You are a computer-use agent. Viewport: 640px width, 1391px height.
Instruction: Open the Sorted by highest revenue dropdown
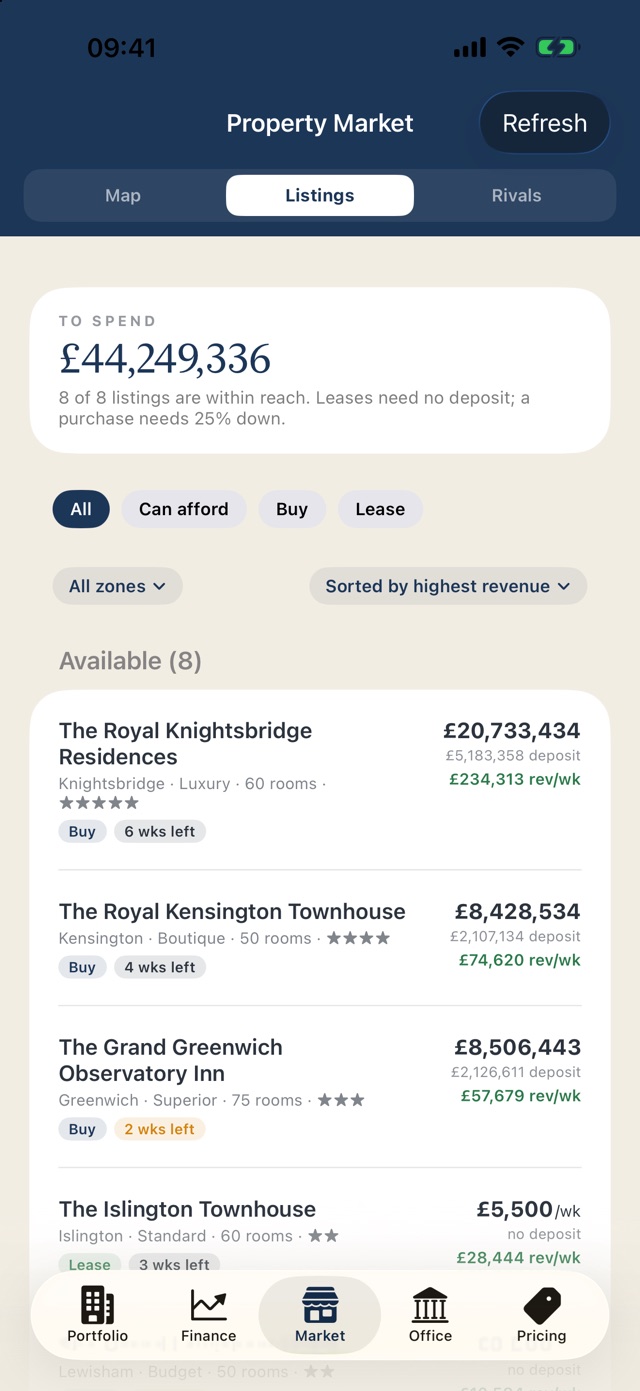tap(448, 586)
